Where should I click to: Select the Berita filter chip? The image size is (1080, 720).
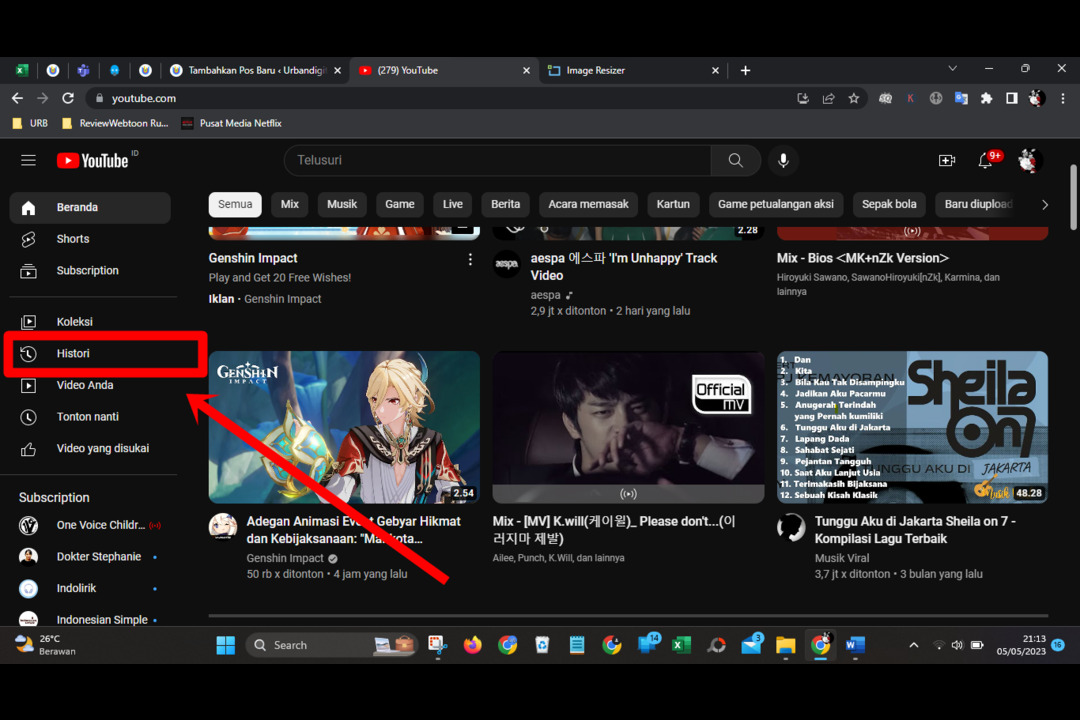[x=506, y=204]
